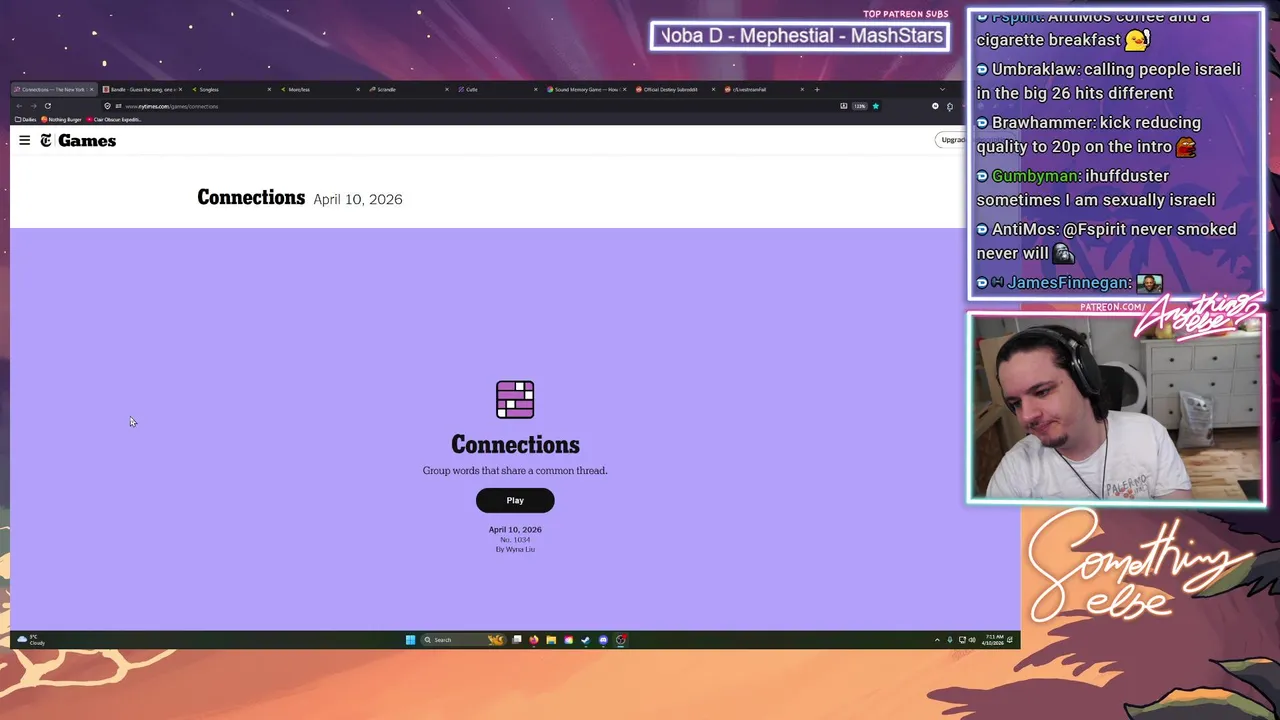1280x720 pixels.
Task: Open the clock and date in taskbar
Action: [x=993, y=640]
